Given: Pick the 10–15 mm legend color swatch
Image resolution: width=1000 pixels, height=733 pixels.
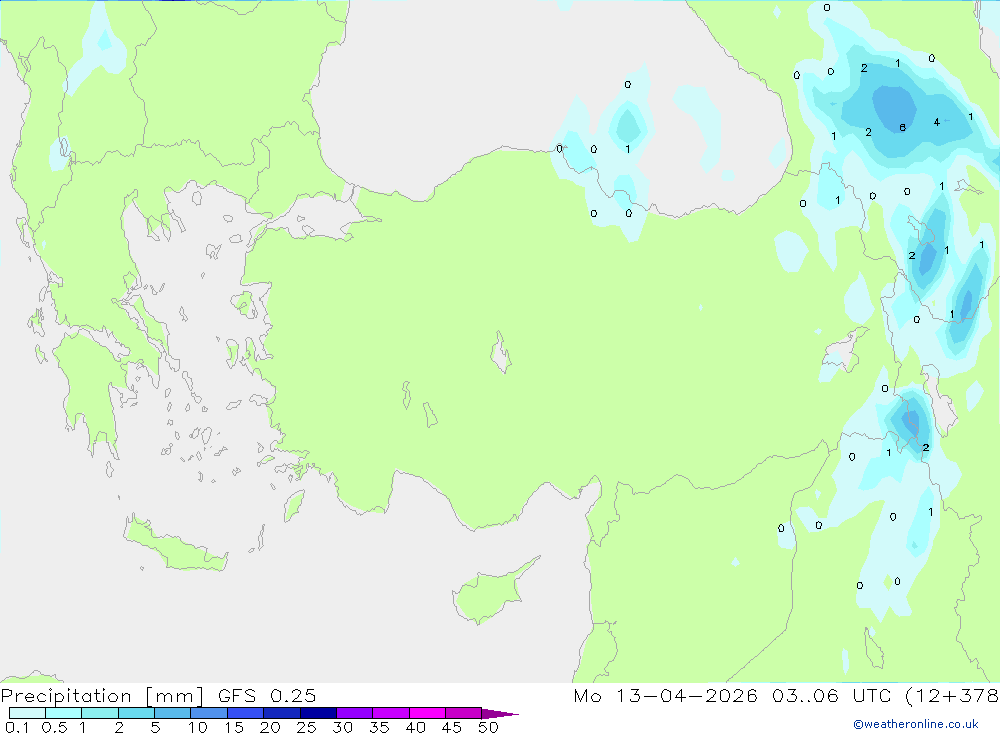Looking at the screenshot, I should click(209, 713).
